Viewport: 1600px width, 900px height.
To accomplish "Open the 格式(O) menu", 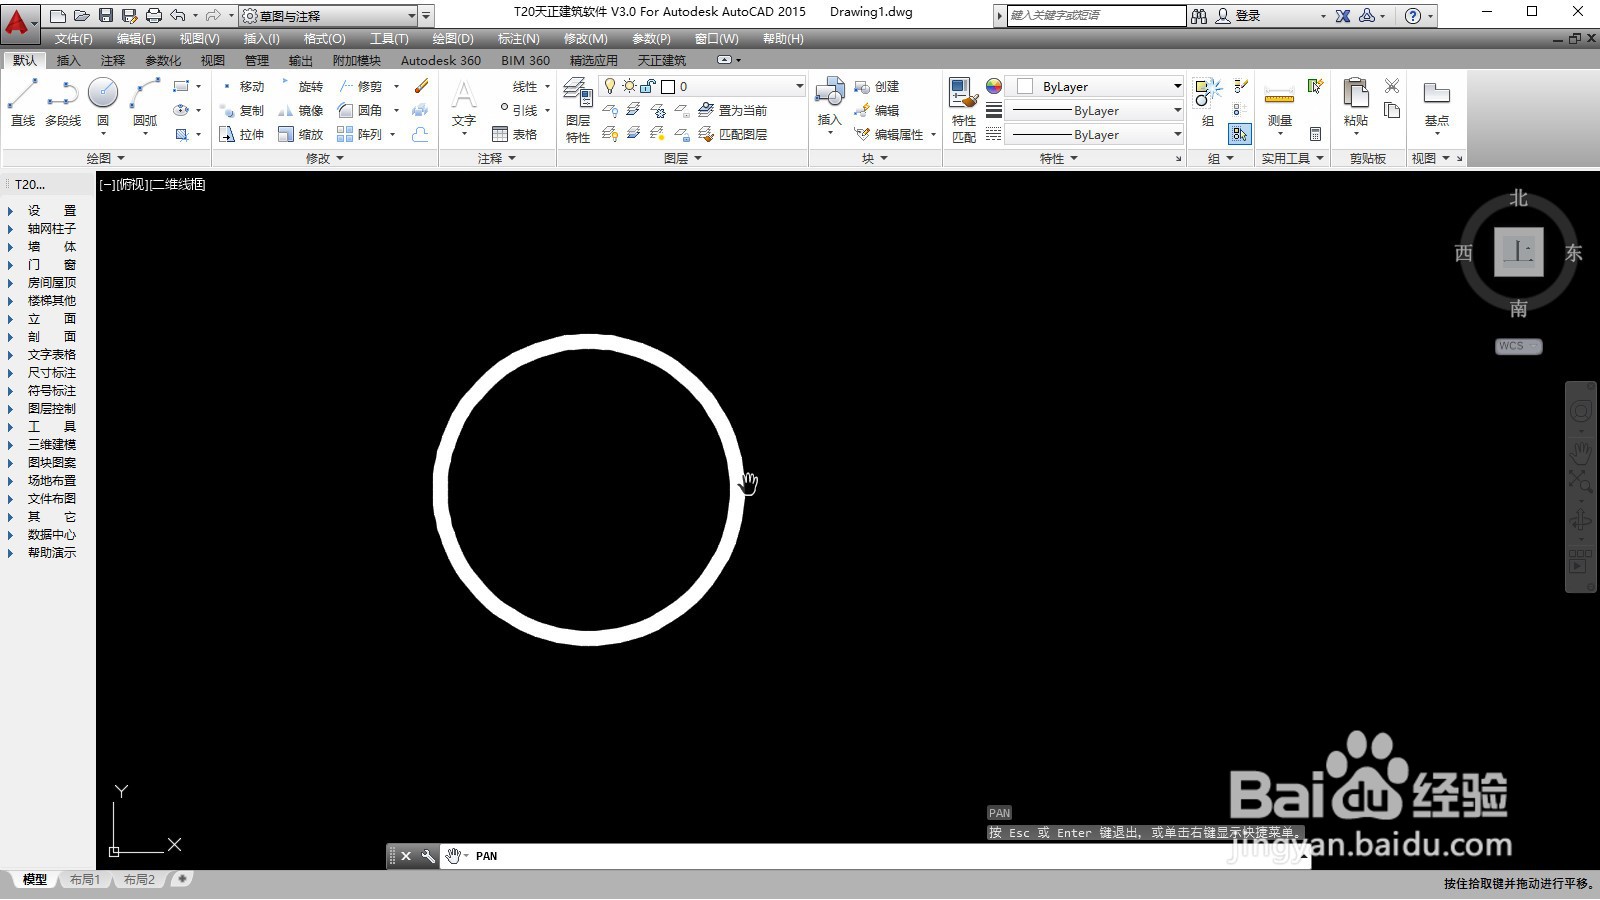I will (324, 39).
